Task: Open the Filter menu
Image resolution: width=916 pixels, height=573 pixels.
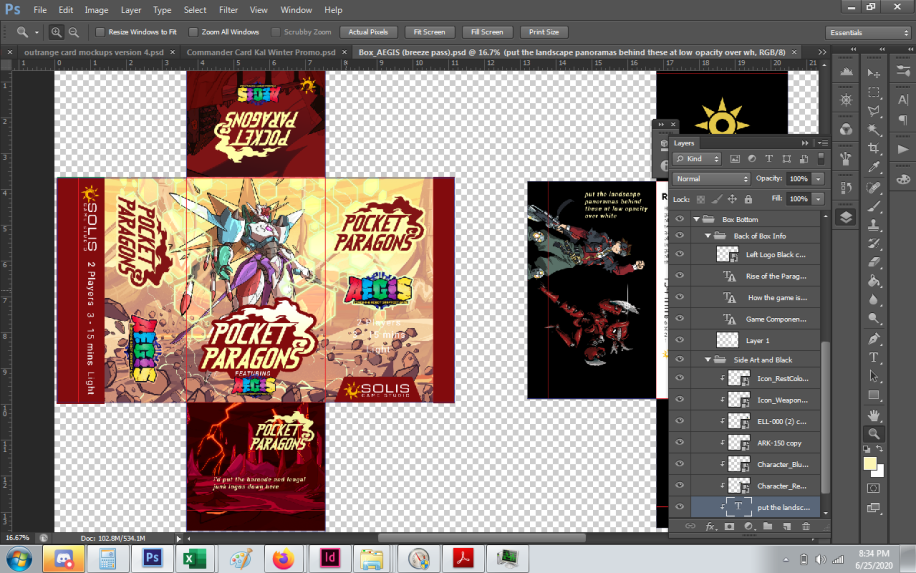Action: click(x=228, y=10)
